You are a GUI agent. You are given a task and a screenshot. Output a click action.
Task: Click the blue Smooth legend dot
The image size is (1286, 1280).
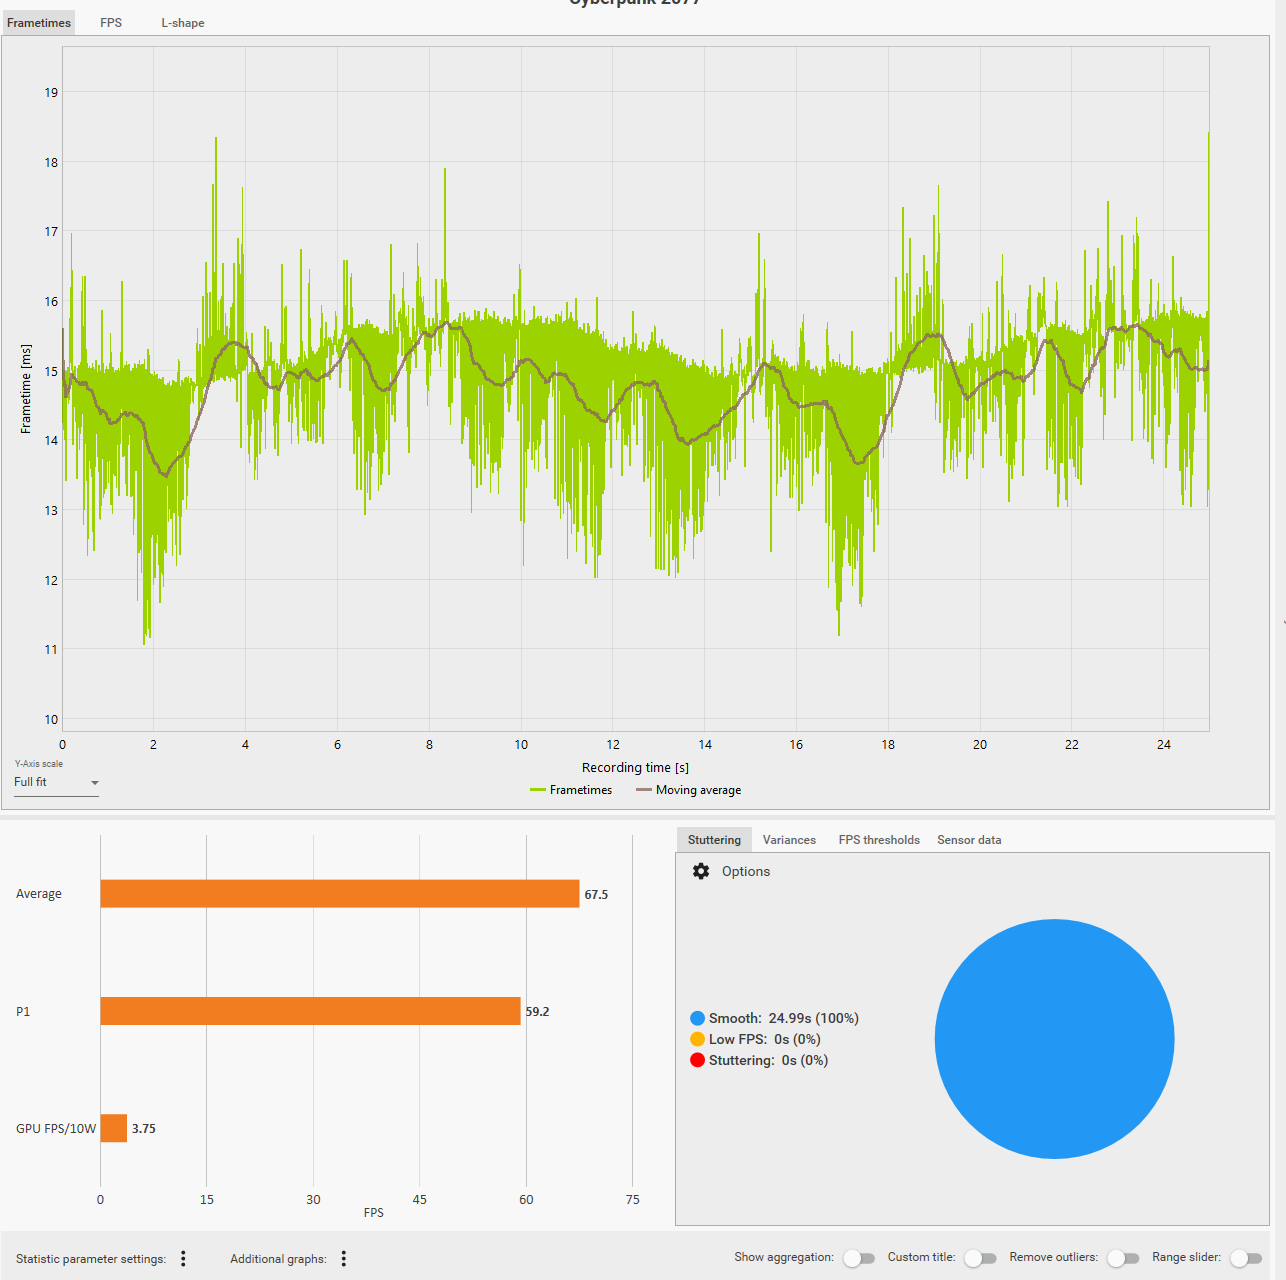(697, 1018)
